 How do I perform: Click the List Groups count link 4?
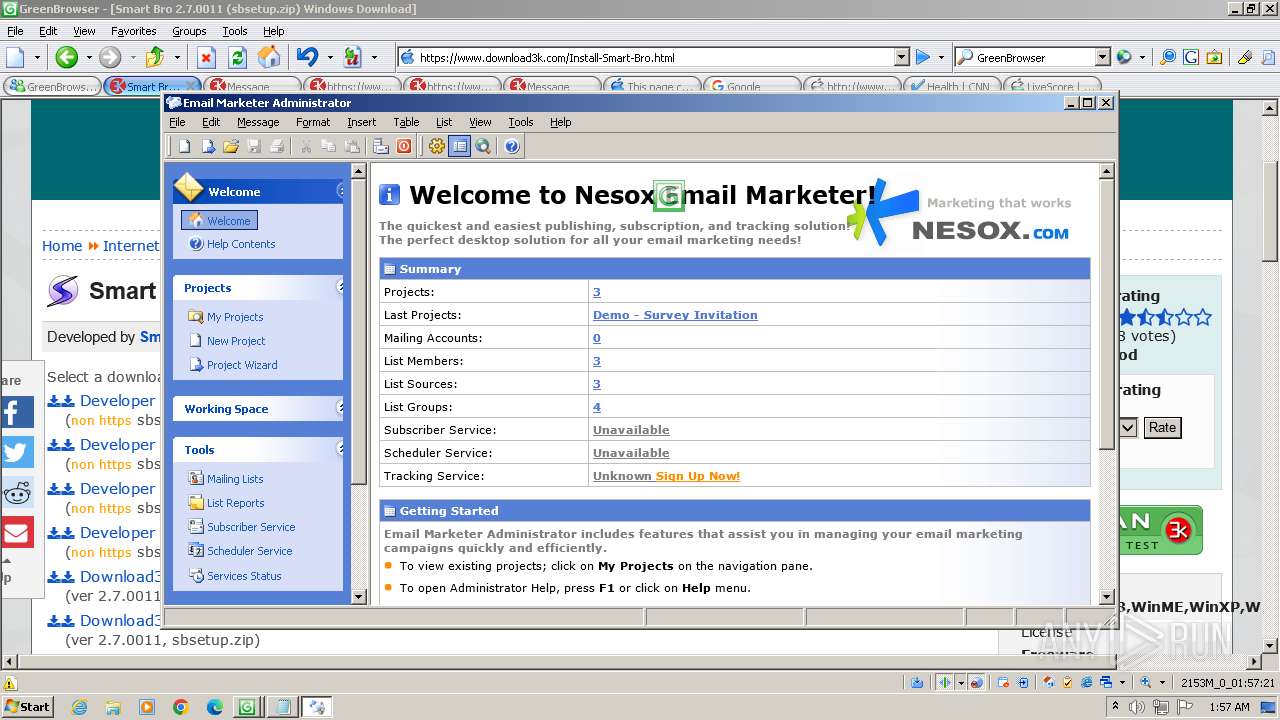pos(597,407)
